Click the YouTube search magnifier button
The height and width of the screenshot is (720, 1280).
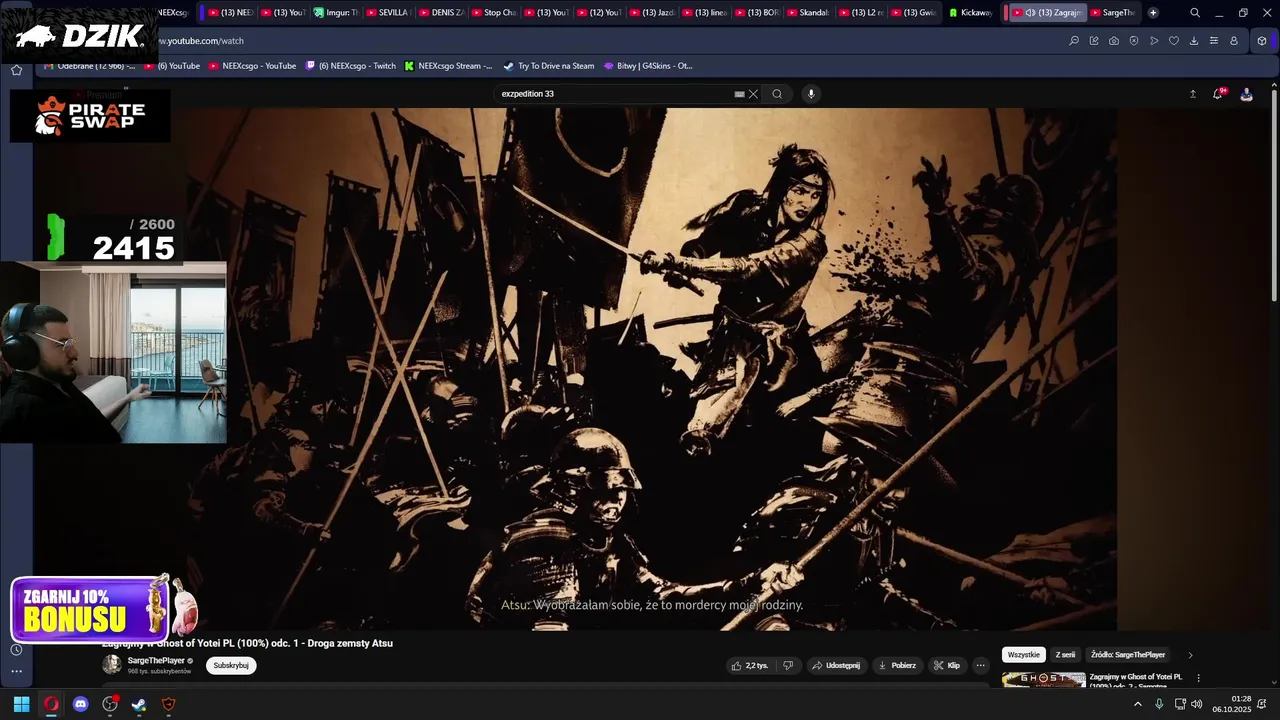(x=777, y=94)
